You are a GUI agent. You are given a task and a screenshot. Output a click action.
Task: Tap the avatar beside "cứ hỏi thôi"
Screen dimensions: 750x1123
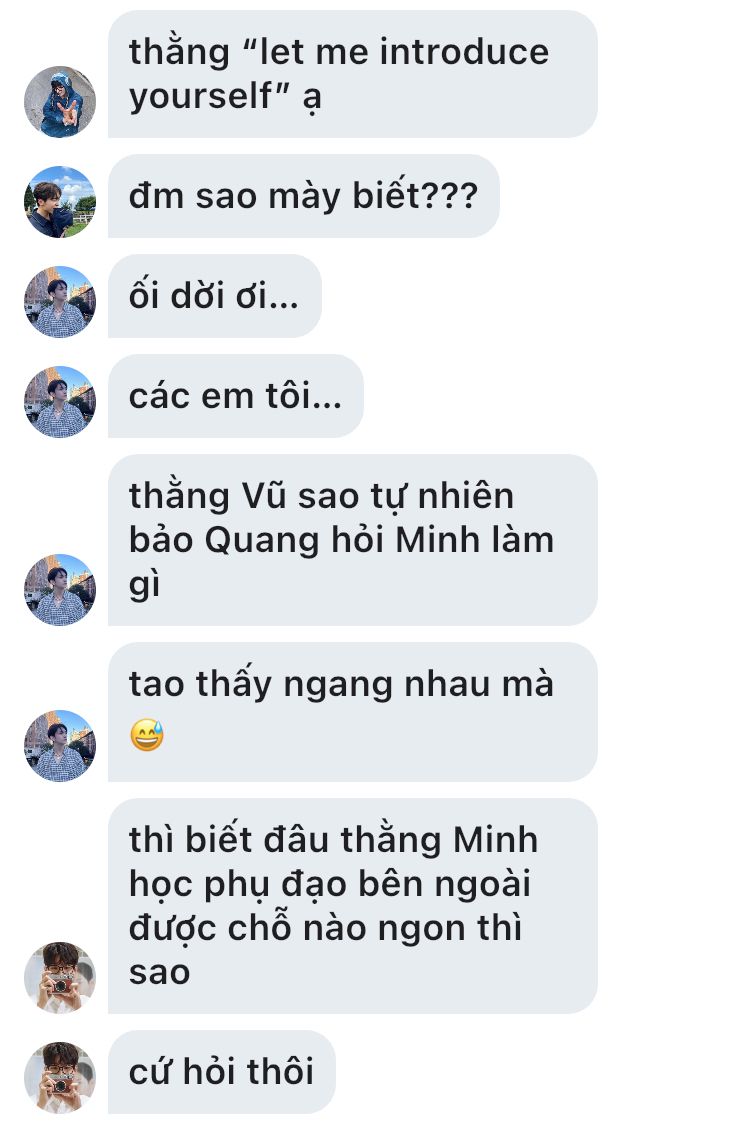(60, 1077)
